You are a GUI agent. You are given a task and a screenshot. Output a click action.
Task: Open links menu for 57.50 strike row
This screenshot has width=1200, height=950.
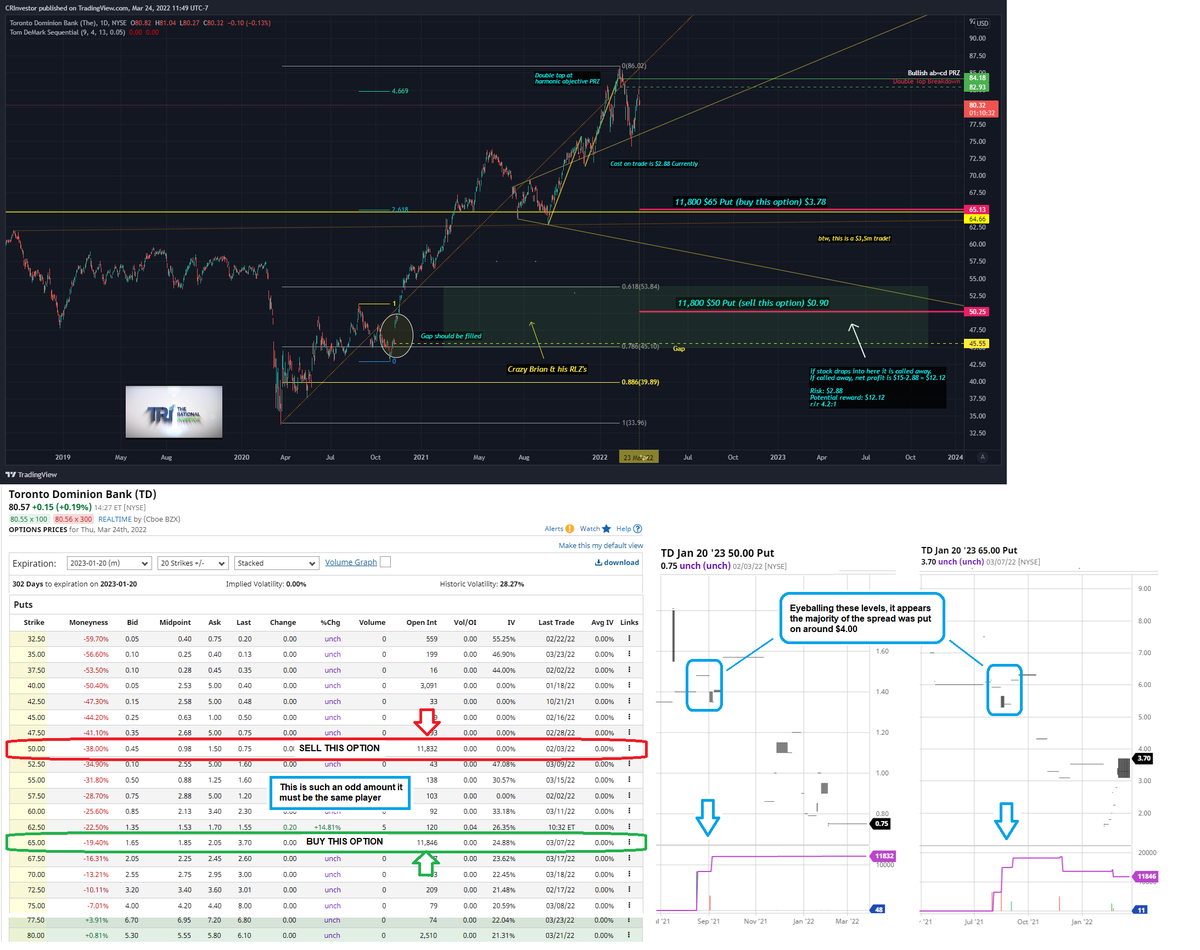pos(629,795)
